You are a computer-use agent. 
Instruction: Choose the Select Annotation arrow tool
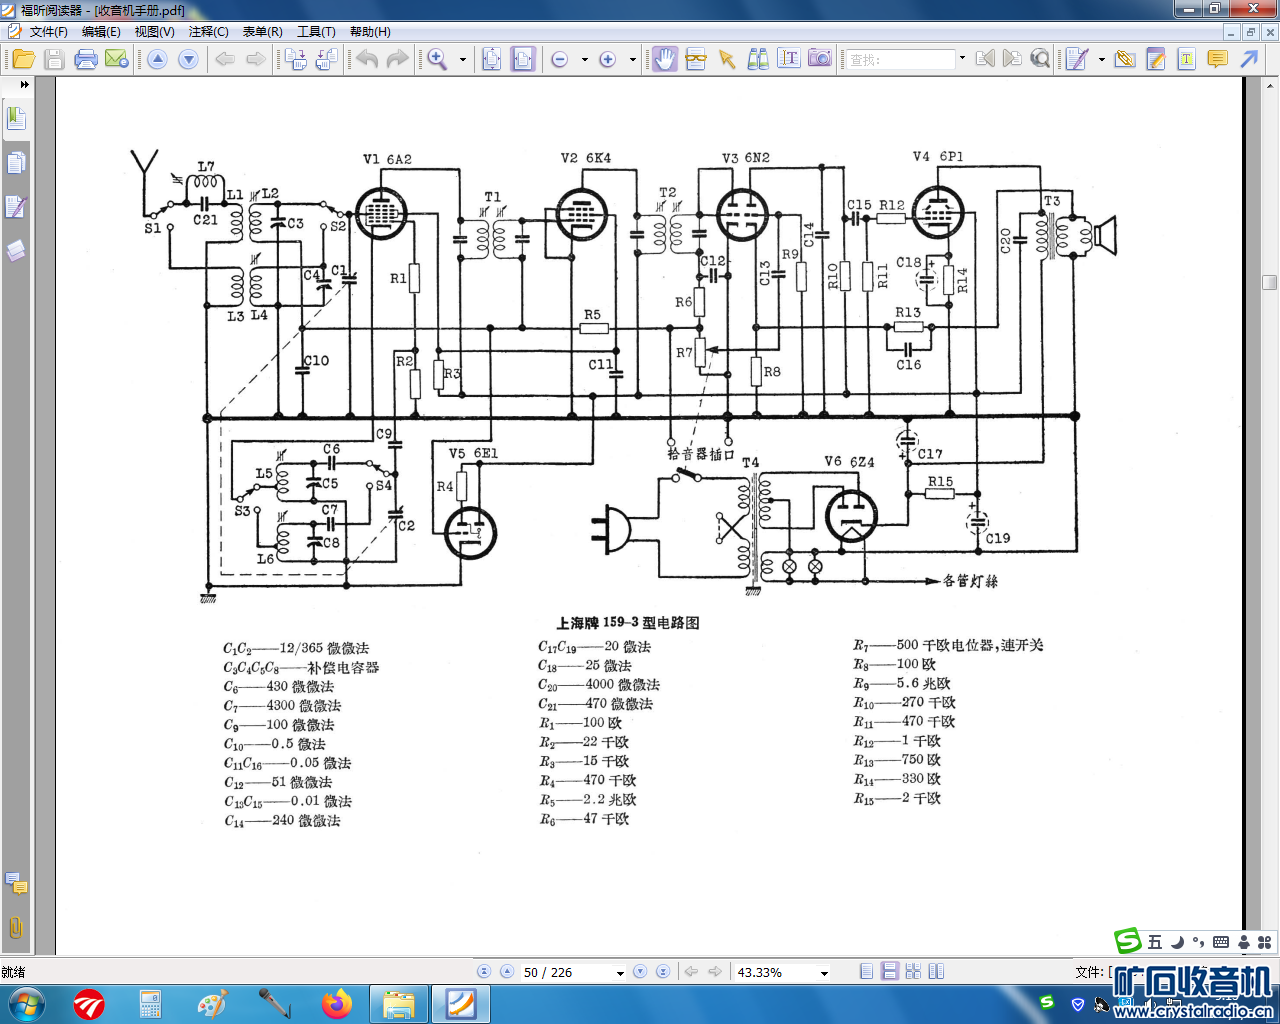(727, 59)
